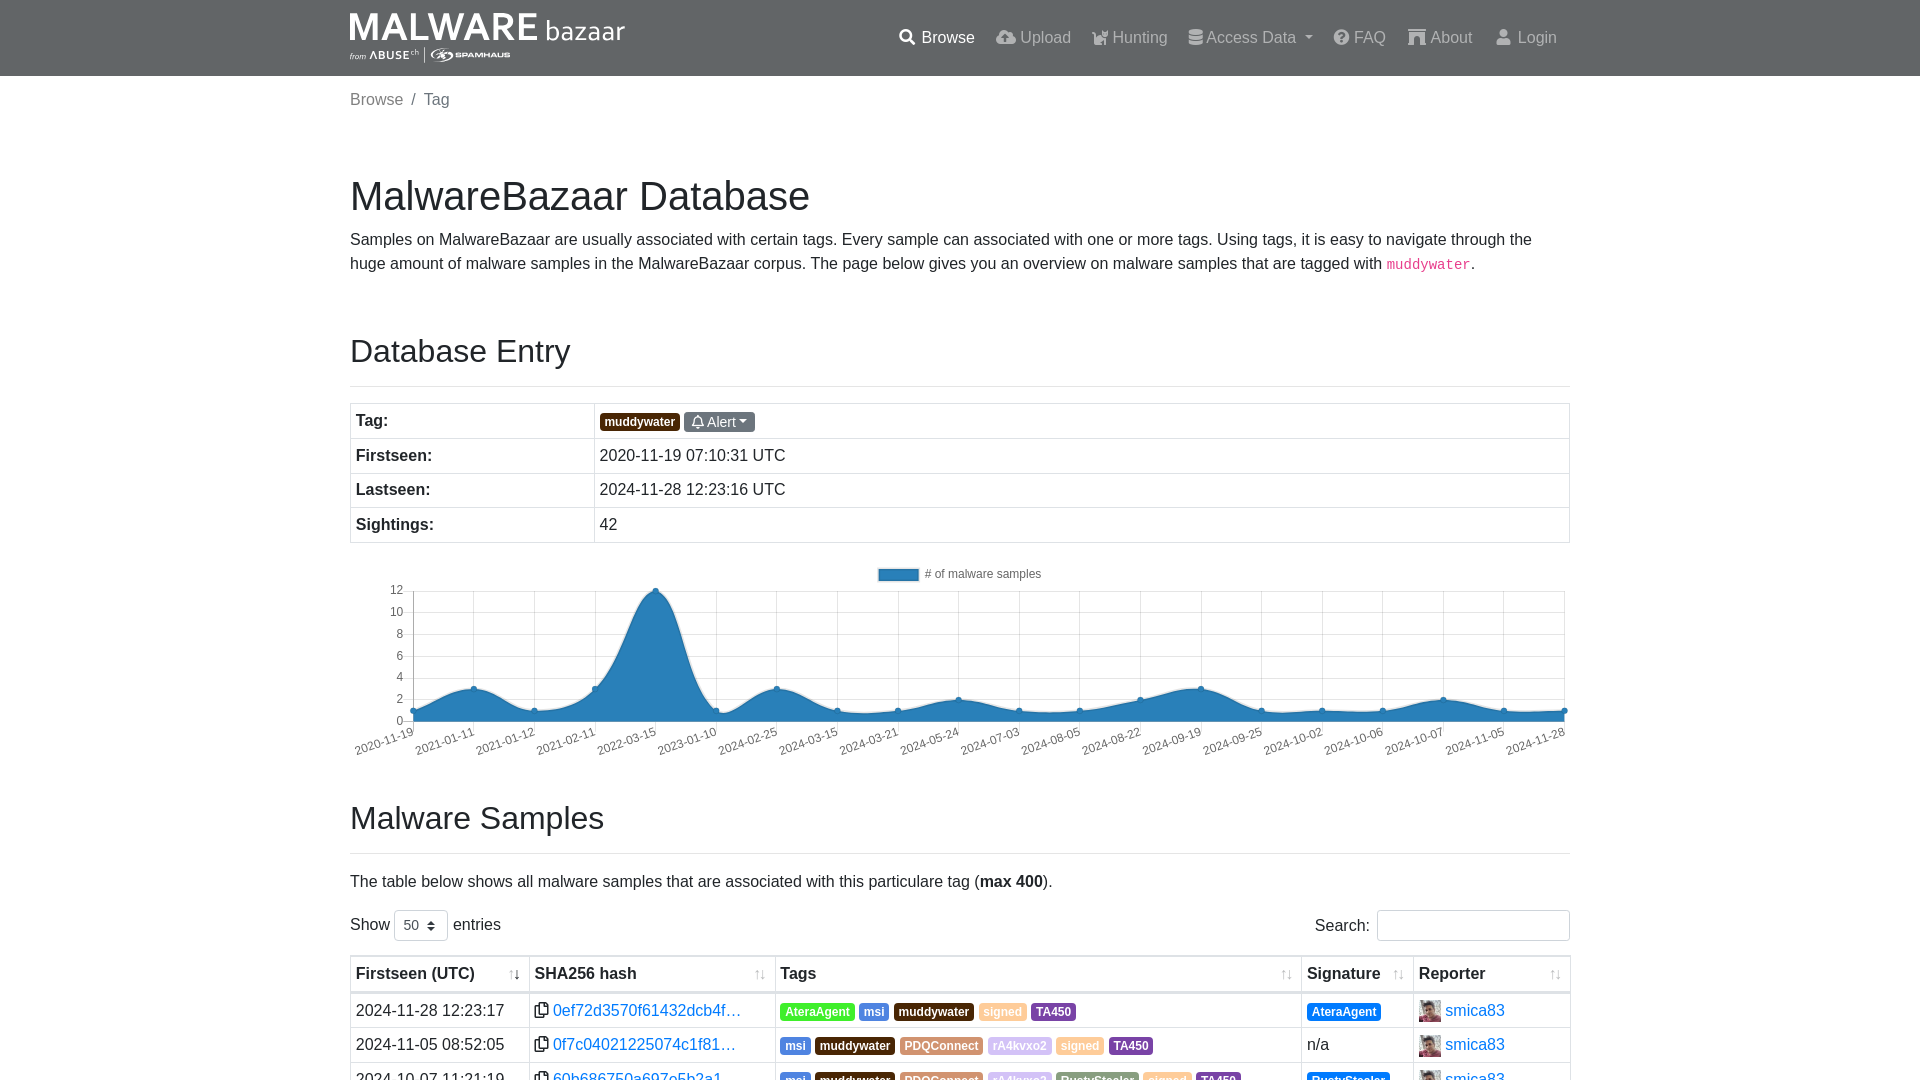The width and height of the screenshot is (1920, 1080).
Task: Go to the Hunting page
Action: 1129,38
